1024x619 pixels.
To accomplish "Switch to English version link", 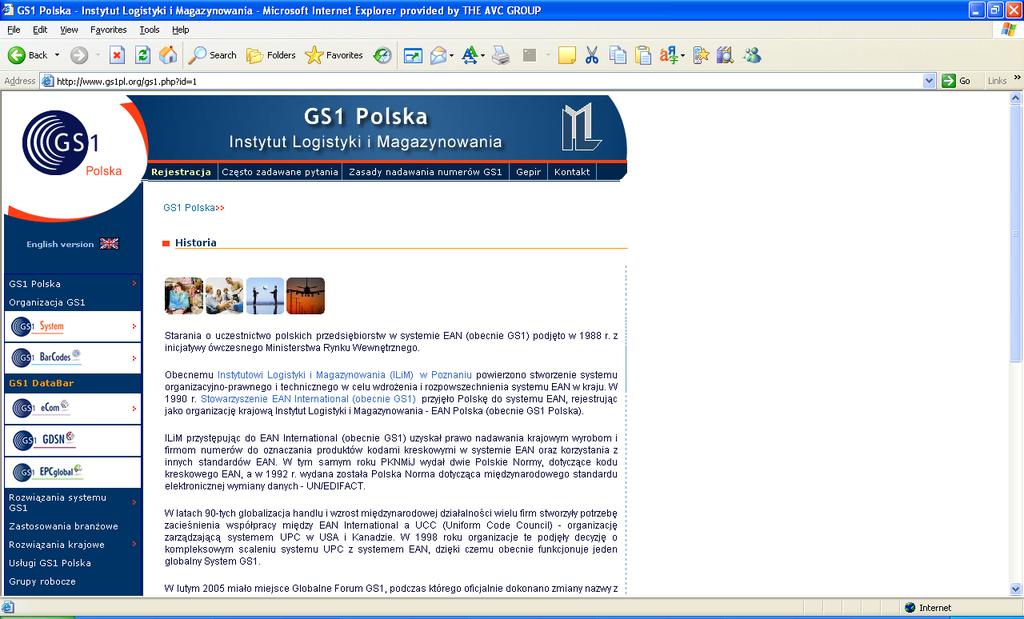I will point(60,244).
